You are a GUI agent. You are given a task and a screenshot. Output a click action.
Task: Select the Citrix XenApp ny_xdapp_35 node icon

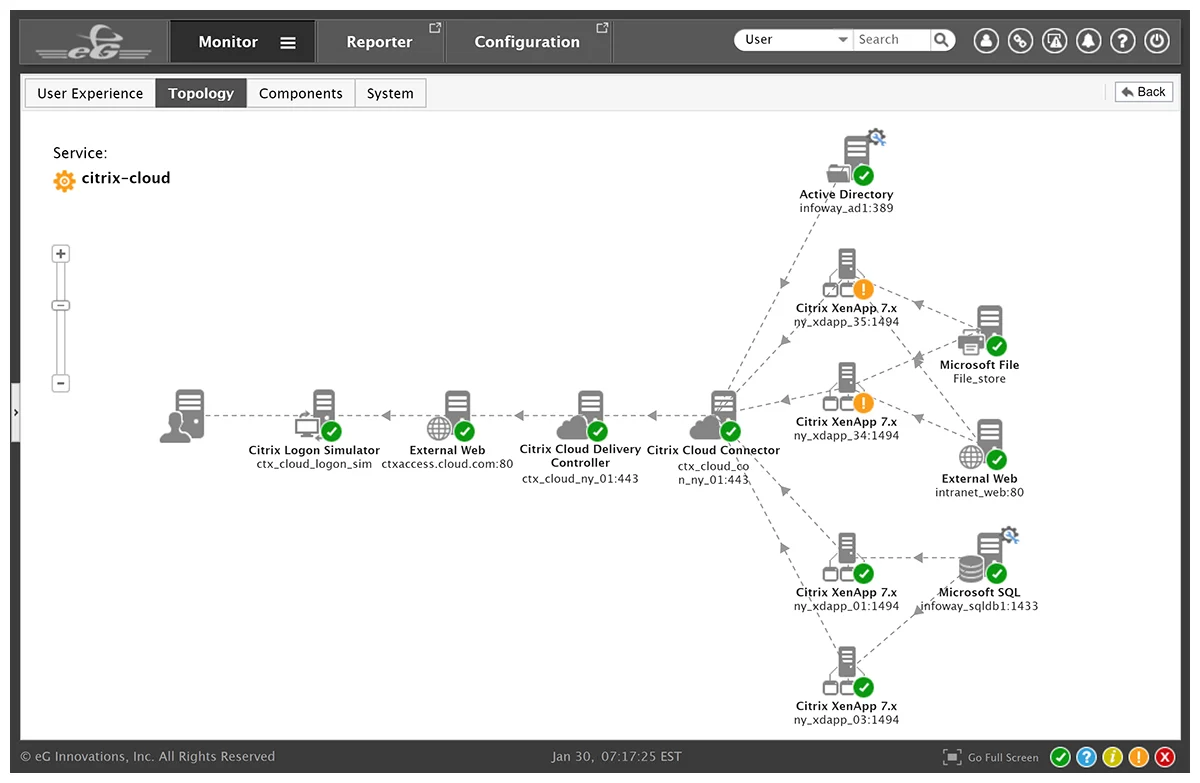point(847,274)
